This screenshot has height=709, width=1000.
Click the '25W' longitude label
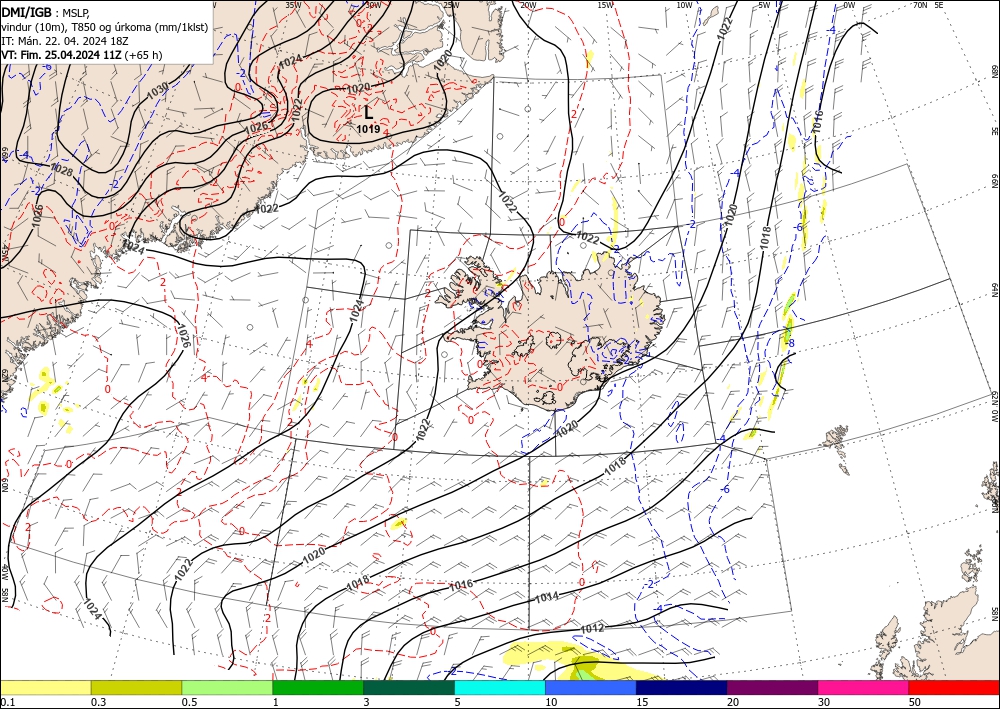coord(451,5)
